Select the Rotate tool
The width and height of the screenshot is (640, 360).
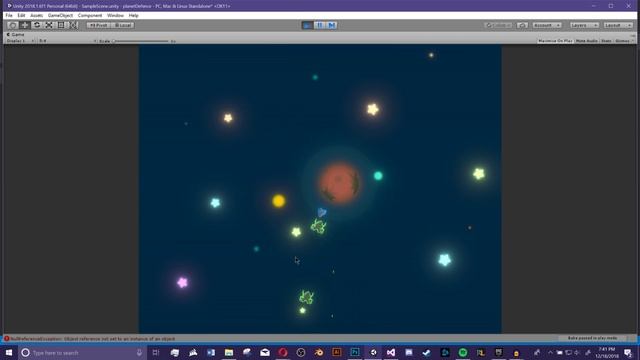[x=37, y=25]
